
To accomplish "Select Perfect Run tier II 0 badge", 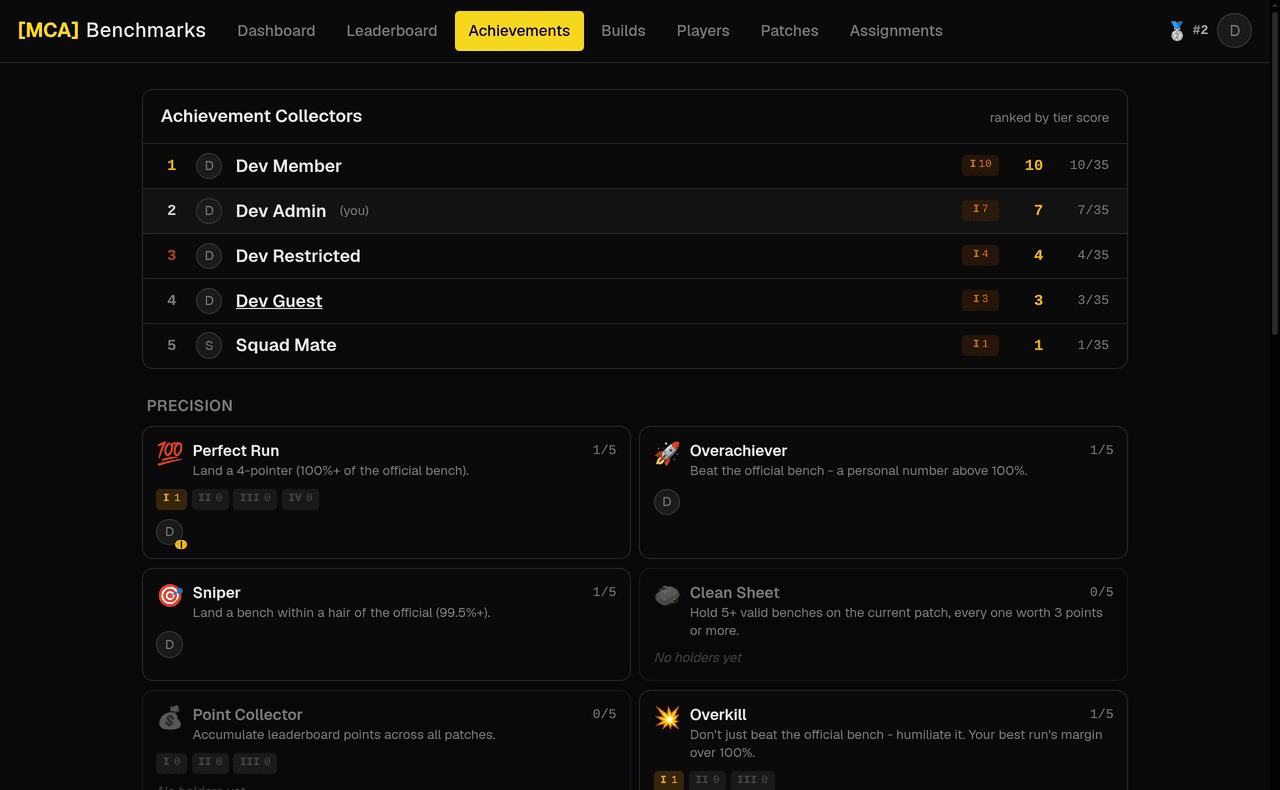I will (210, 498).
